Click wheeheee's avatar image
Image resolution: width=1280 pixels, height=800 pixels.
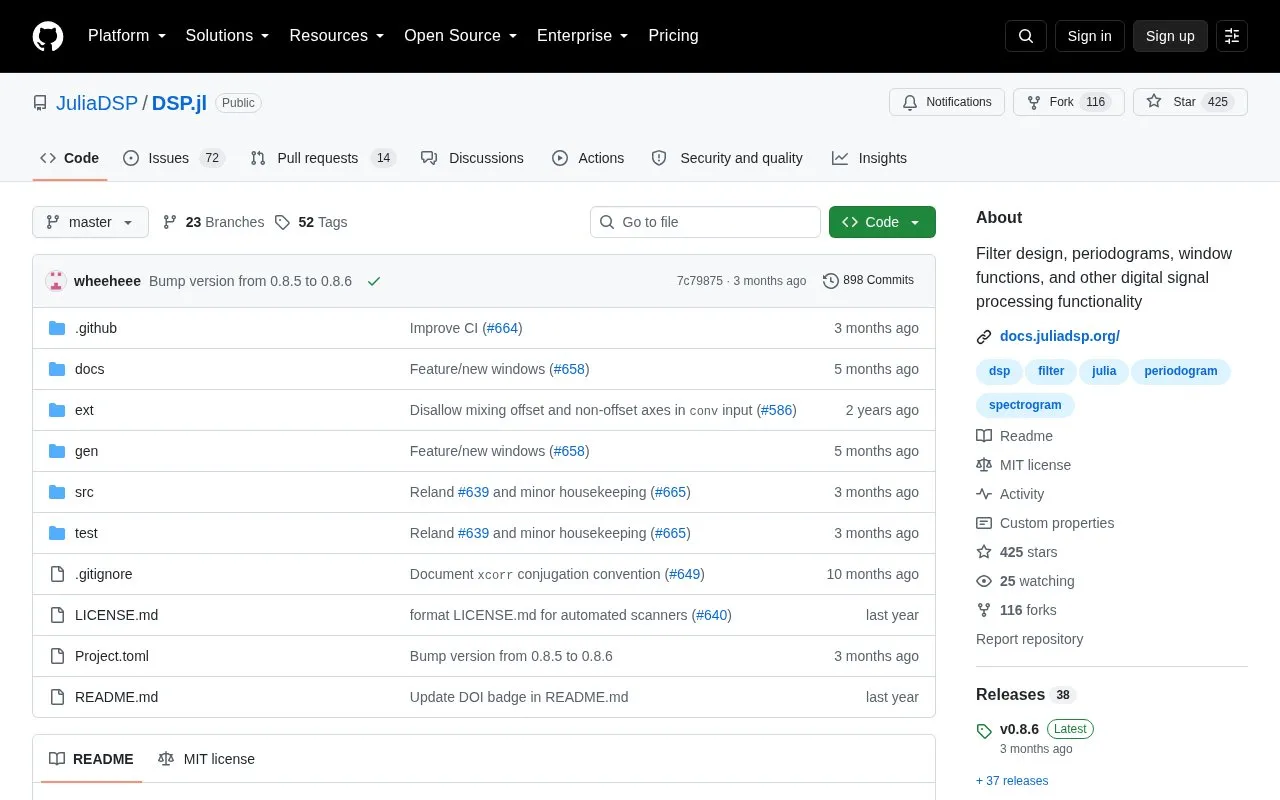(x=56, y=281)
